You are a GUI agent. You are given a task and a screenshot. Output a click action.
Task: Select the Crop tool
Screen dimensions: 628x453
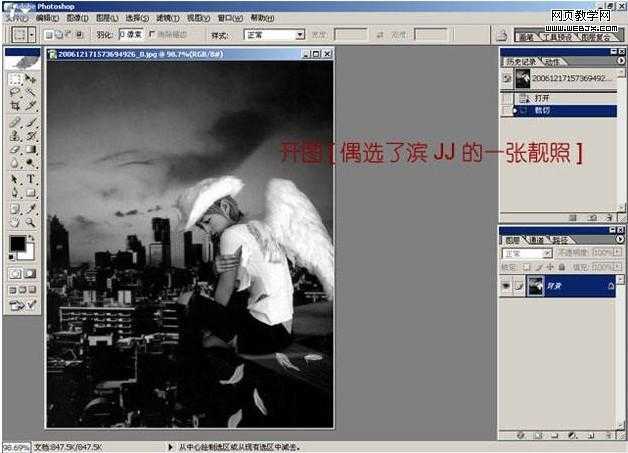pos(15,107)
